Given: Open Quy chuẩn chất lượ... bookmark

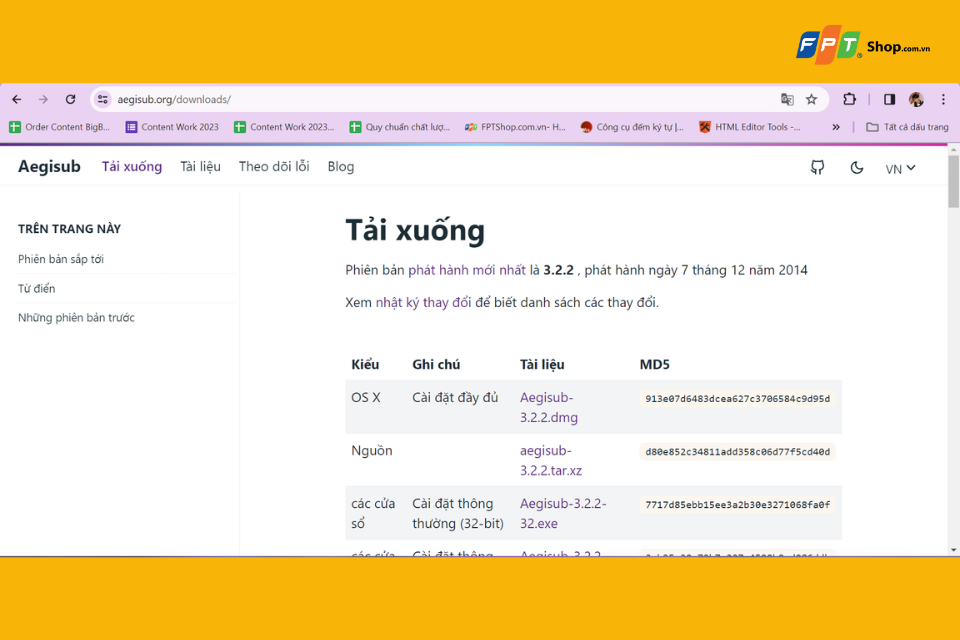Looking at the screenshot, I should (x=399, y=127).
